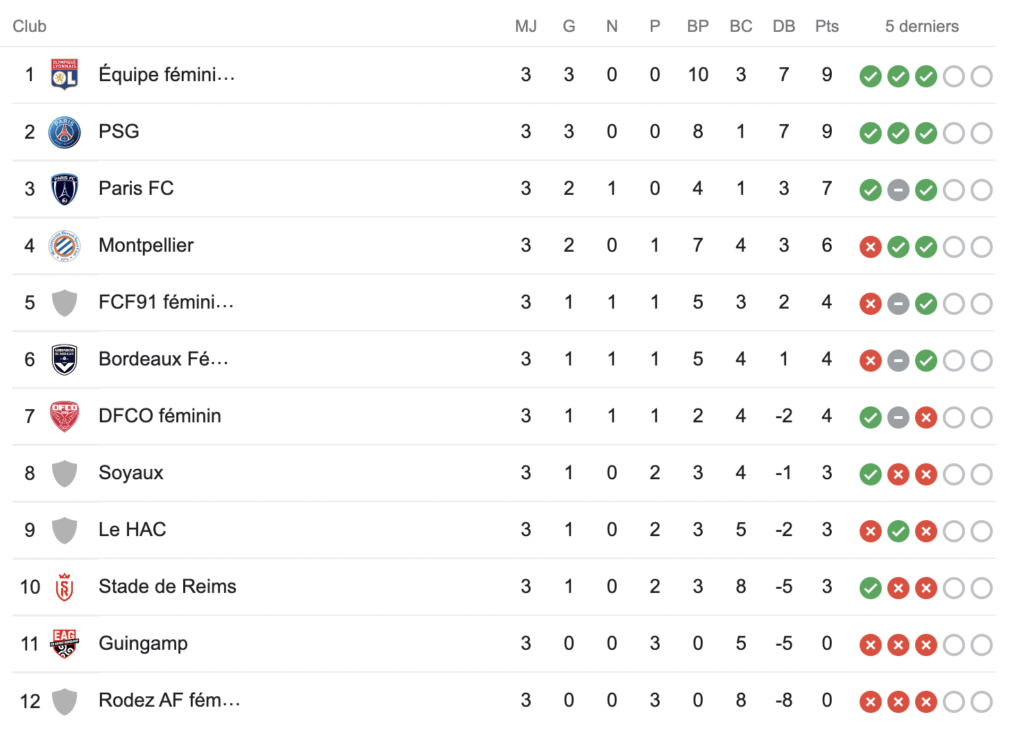Viewport: 1024px width, 749px height.
Task: Click the 5 derniers column header
Action: point(921,26)
